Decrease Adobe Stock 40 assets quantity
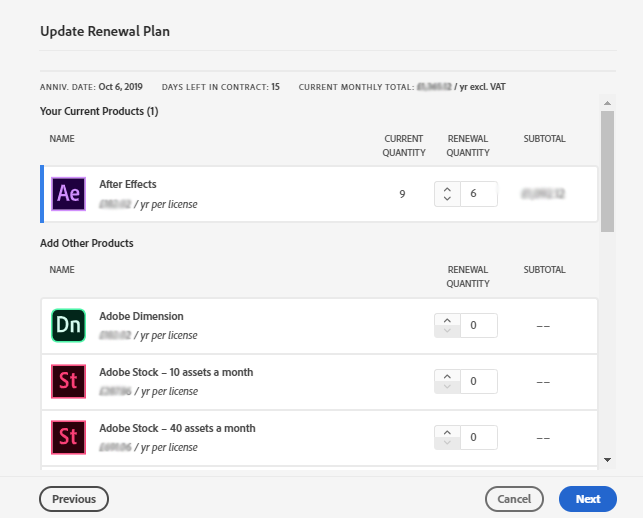The width and height of the screenshot is (643, 518). click(447, 443)
